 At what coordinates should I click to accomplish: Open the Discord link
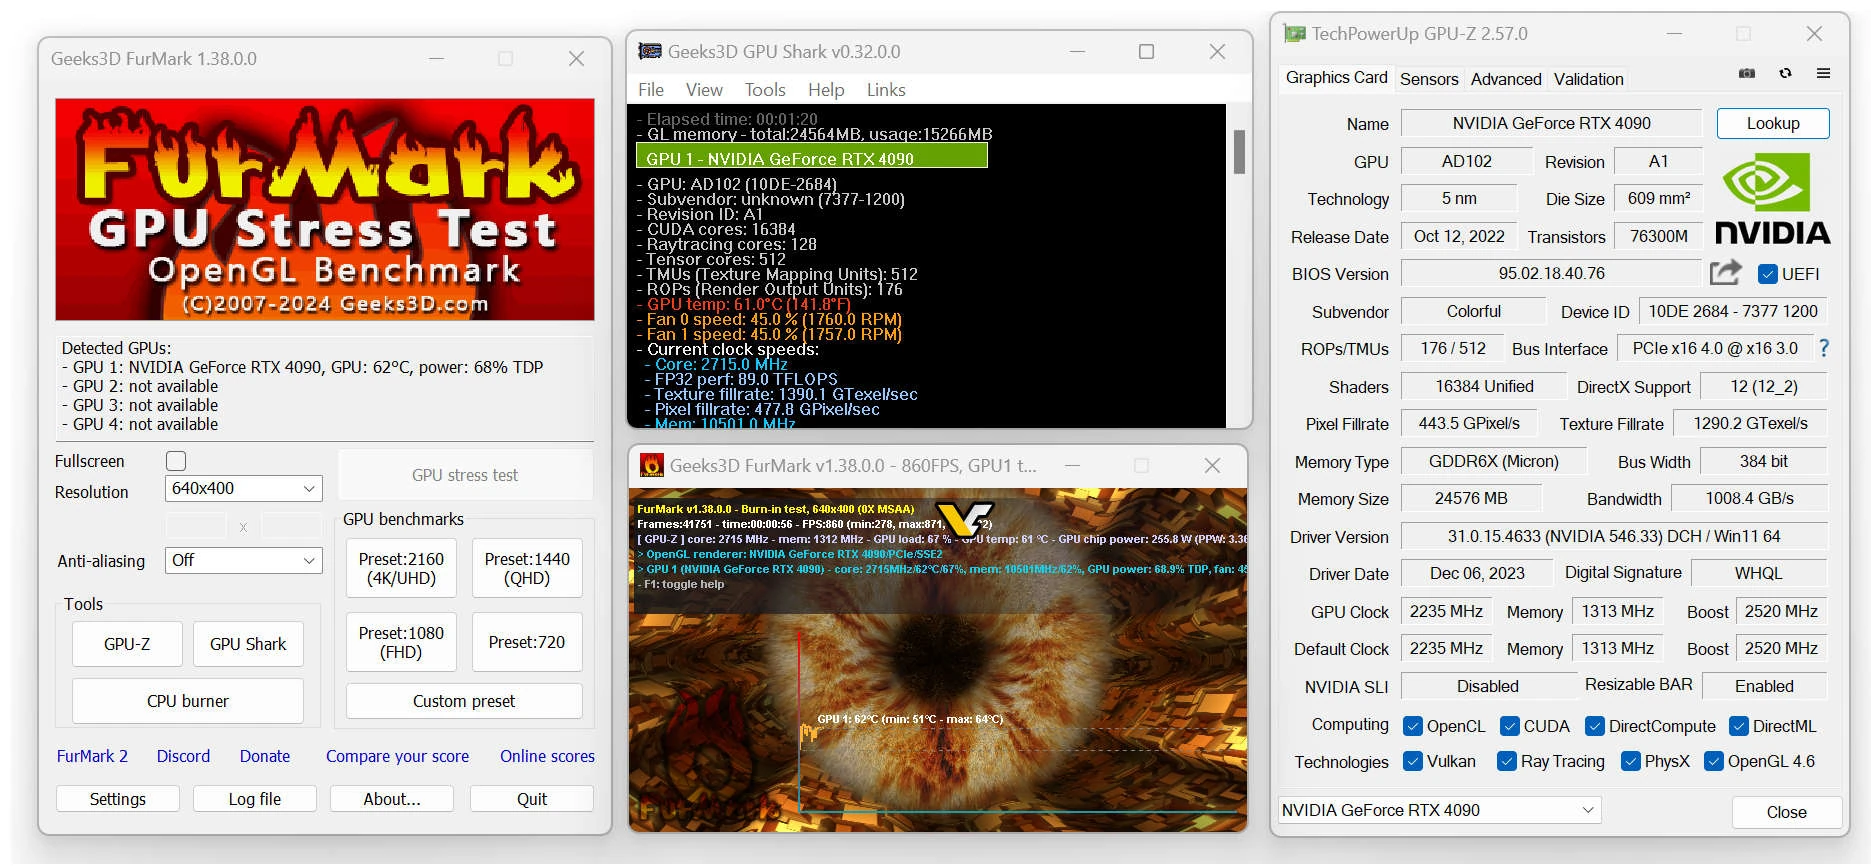point(183,756)
